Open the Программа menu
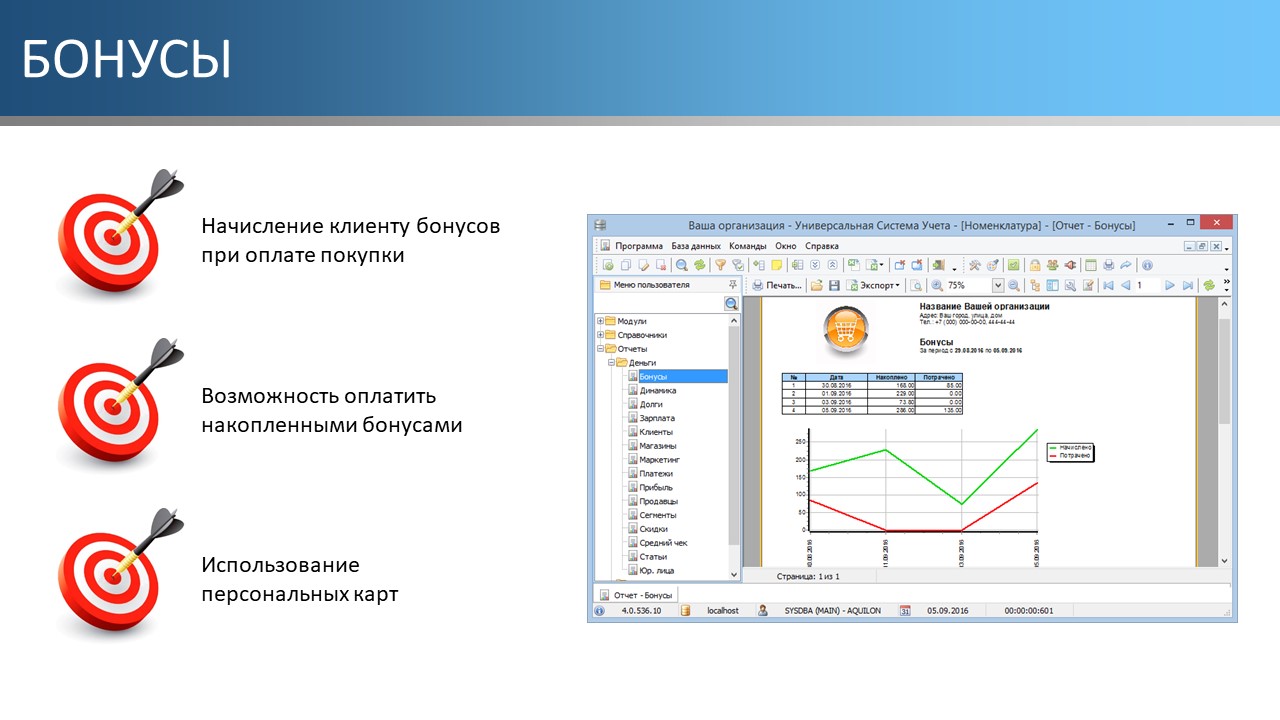 pos(638,246)
